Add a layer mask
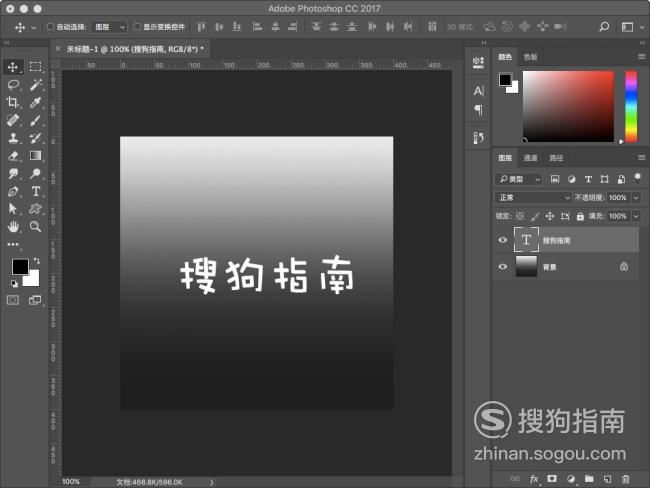Image resolution: width=650 pixels, height=488 pixels. click(552, 479)
